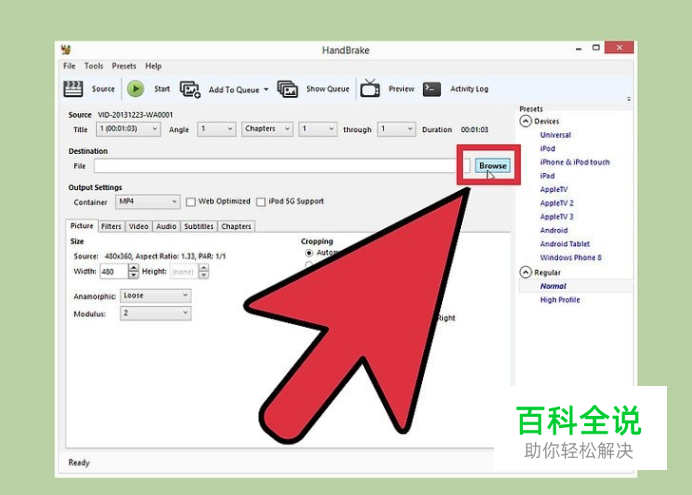The height and width of the screenshot is (495, 692).
Task: Click the Preview toolbar label
Action: pyautogui.click(x=401, y=89)
